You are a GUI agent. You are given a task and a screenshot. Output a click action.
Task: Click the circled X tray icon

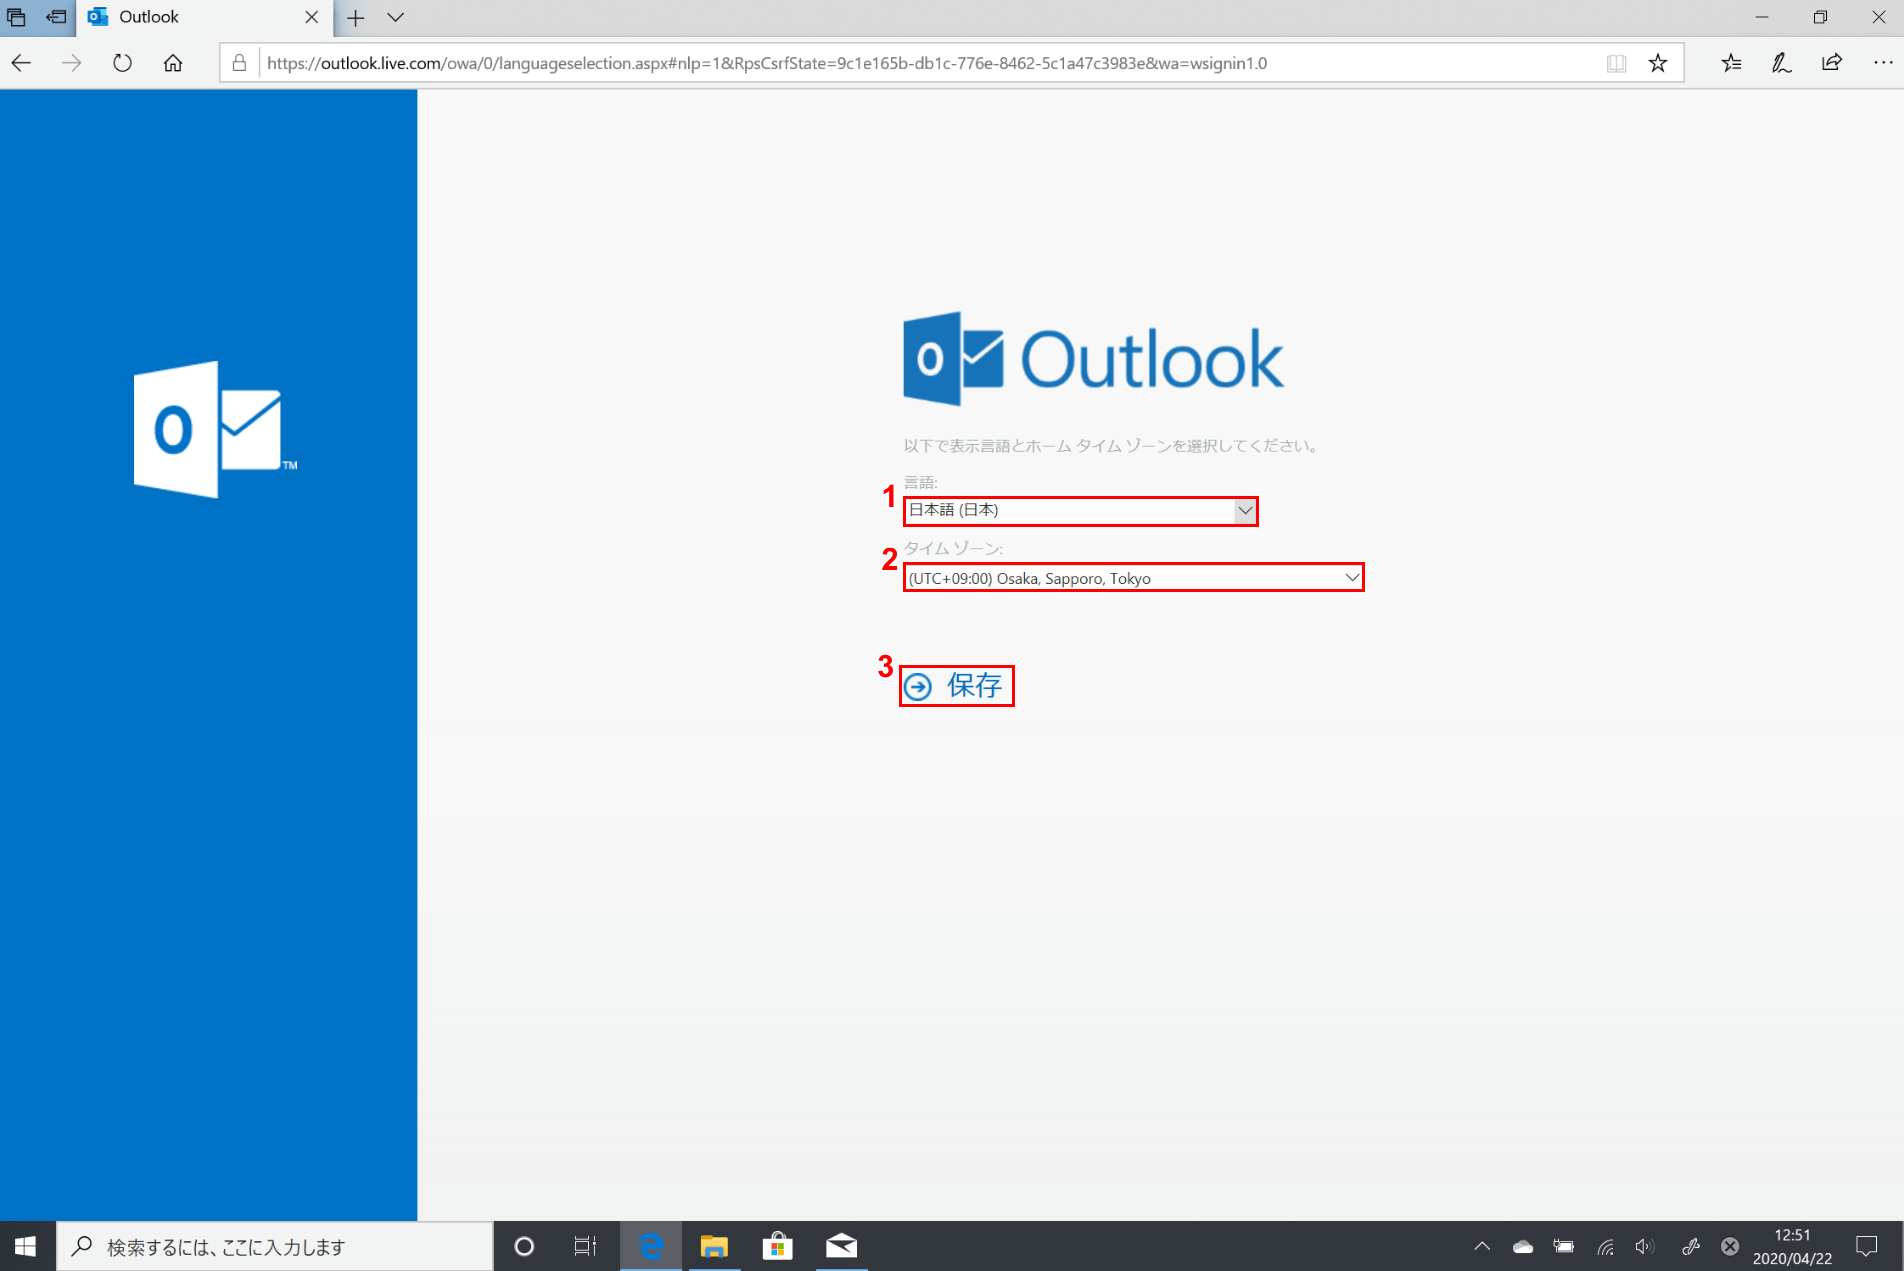click(x=1730, y=1246)
